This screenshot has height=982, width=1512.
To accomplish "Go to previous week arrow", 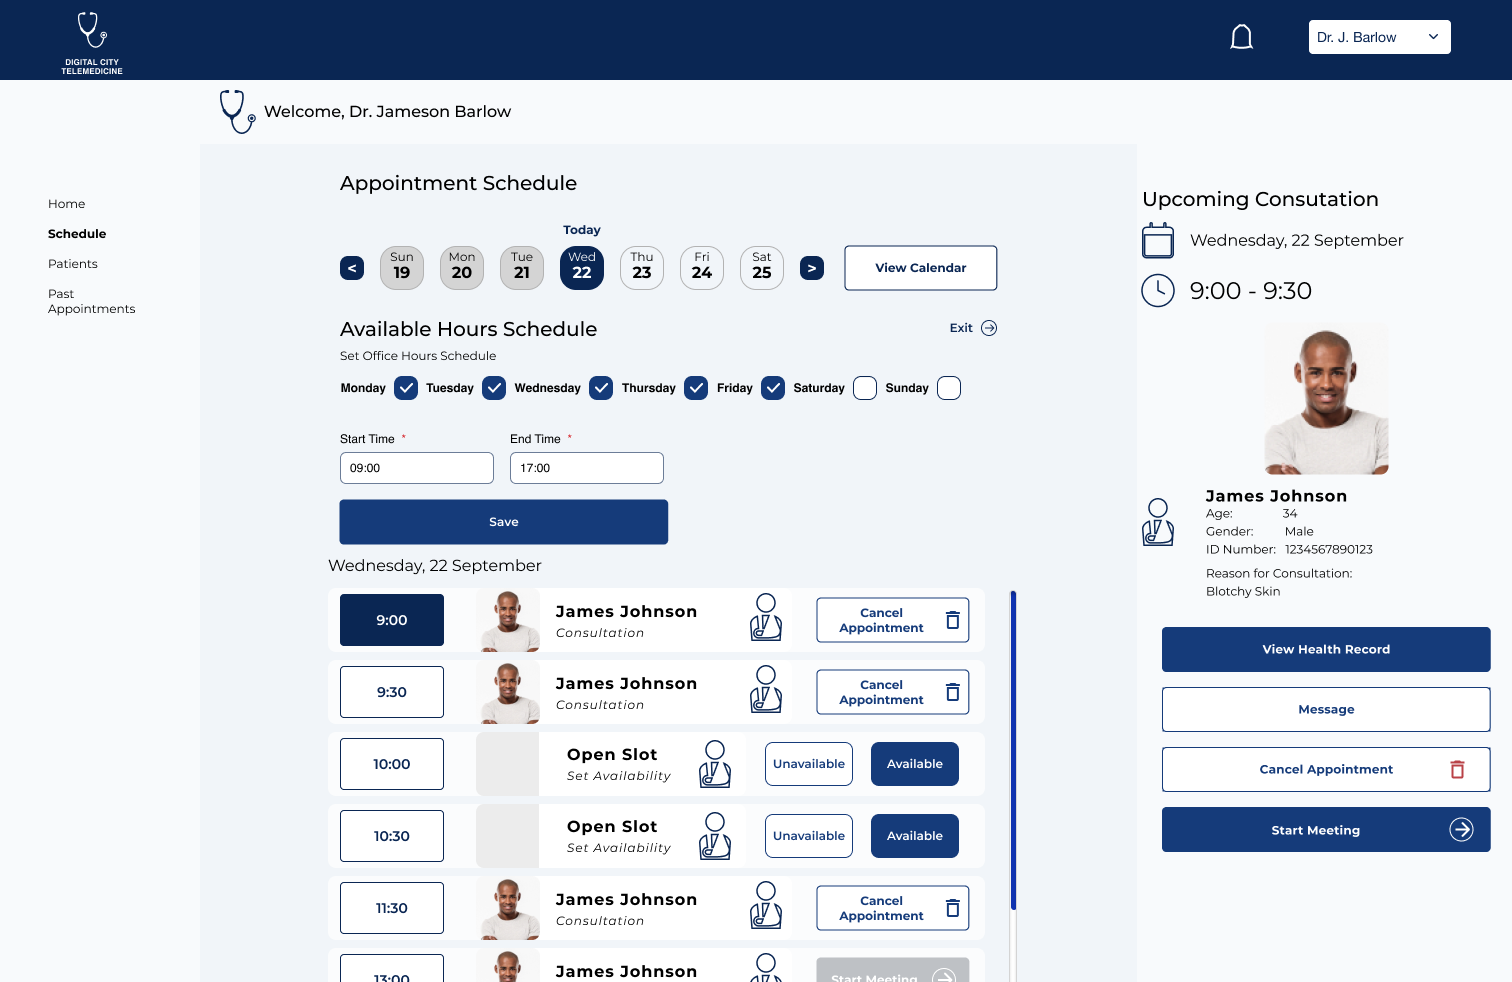I will [352, 268].
